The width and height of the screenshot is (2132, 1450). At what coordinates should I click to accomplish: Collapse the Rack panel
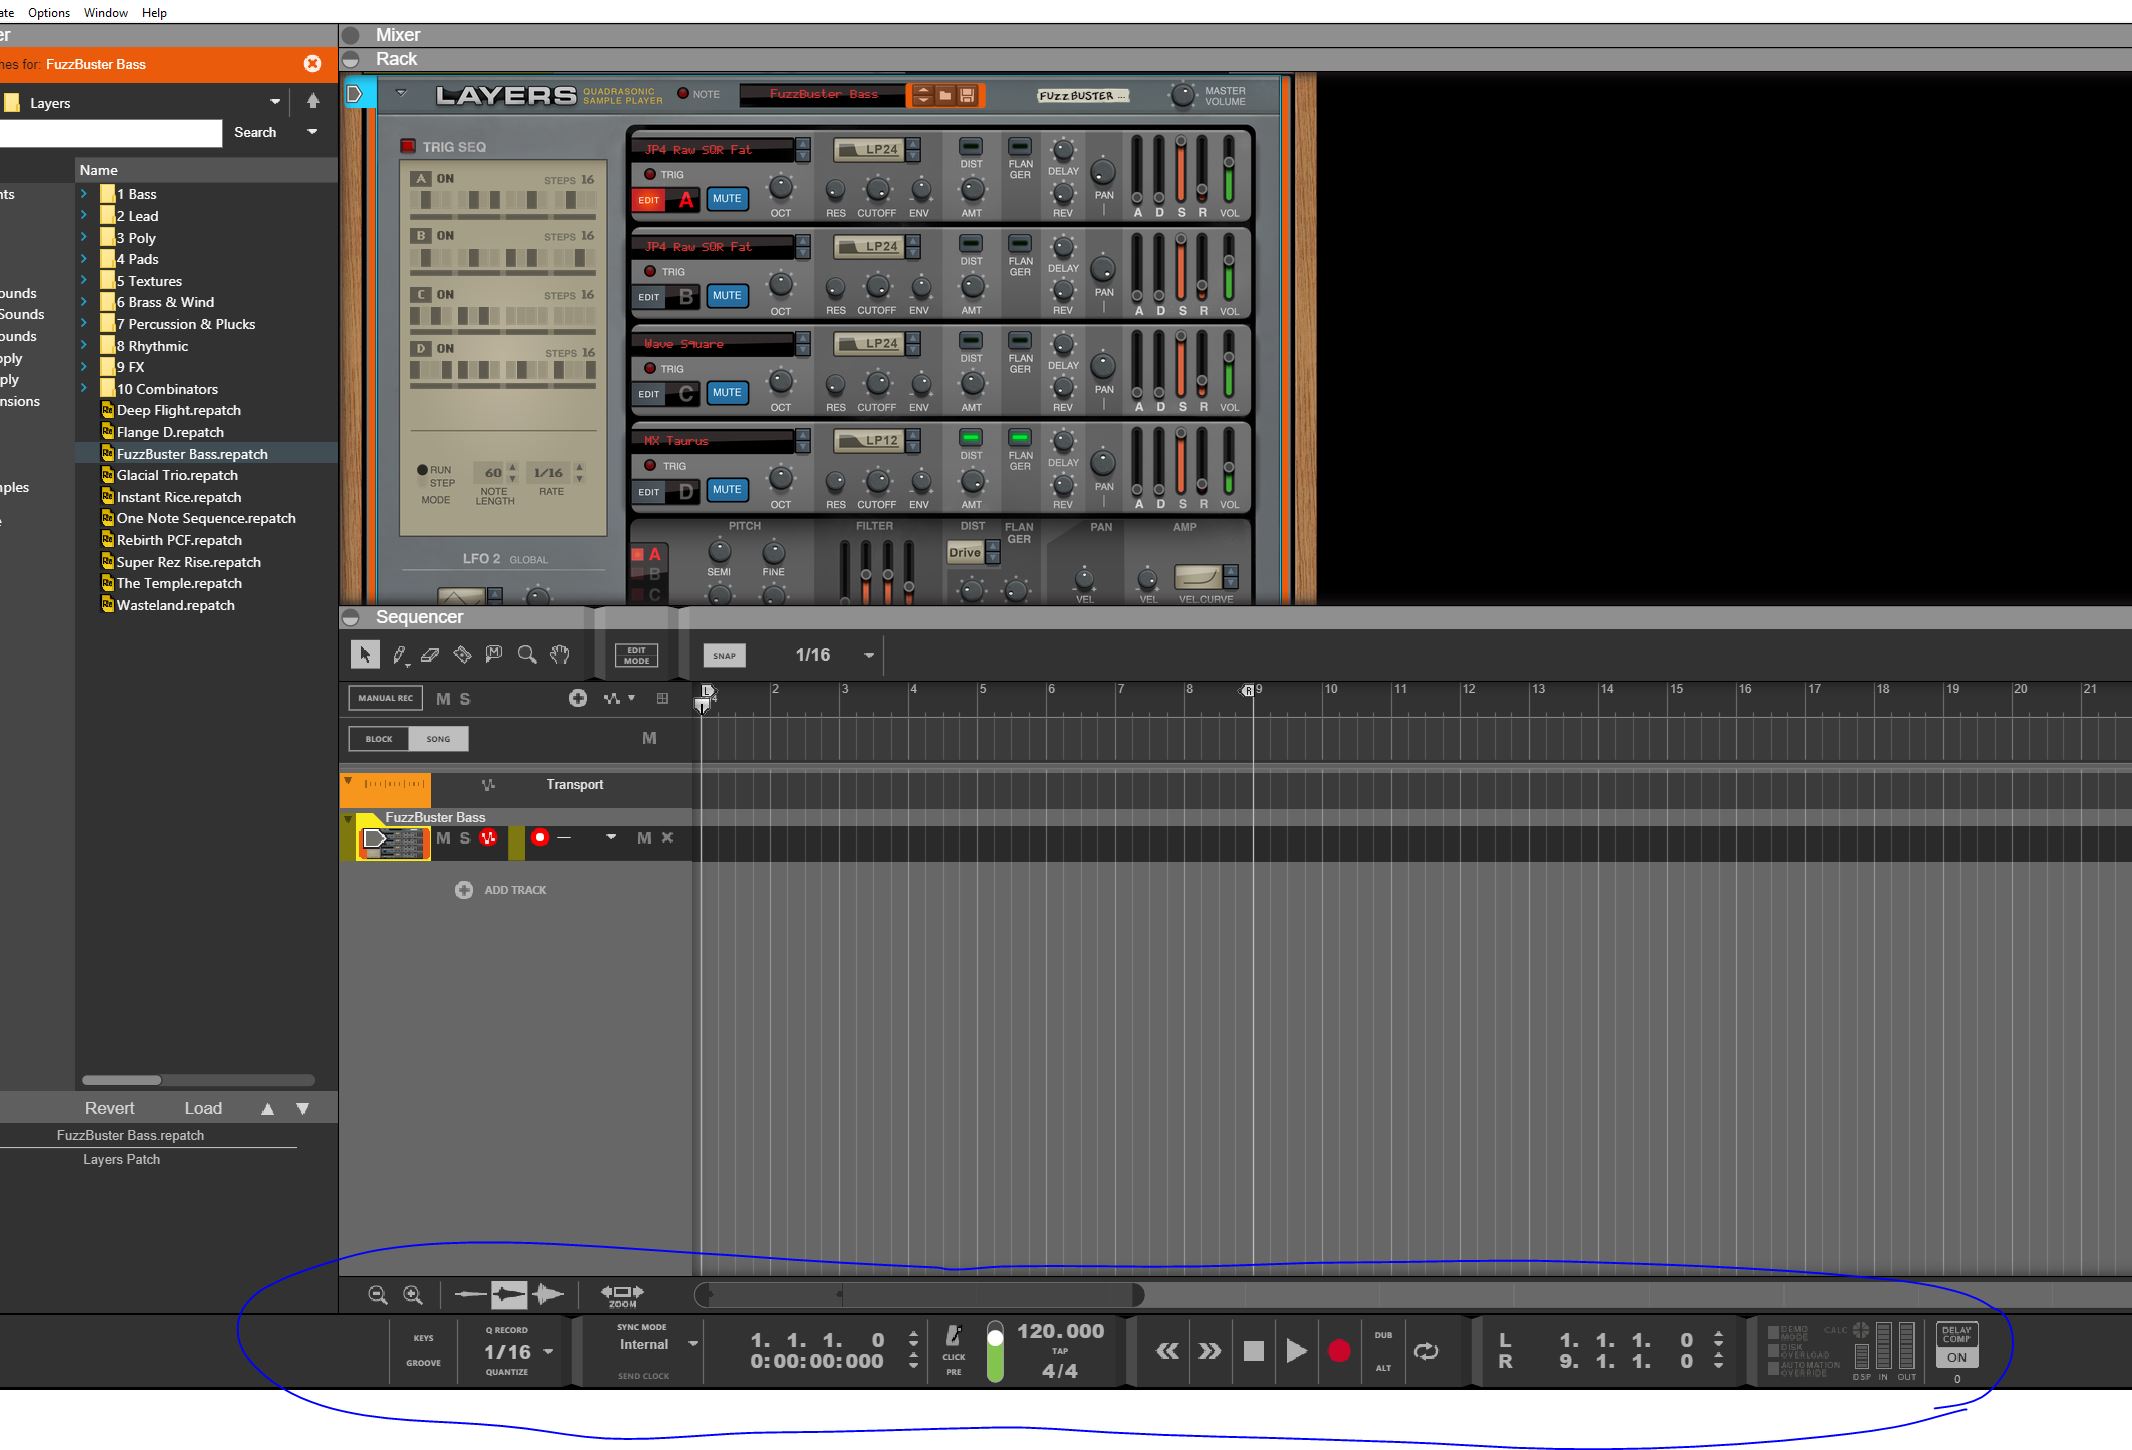(x=351, y=59)
